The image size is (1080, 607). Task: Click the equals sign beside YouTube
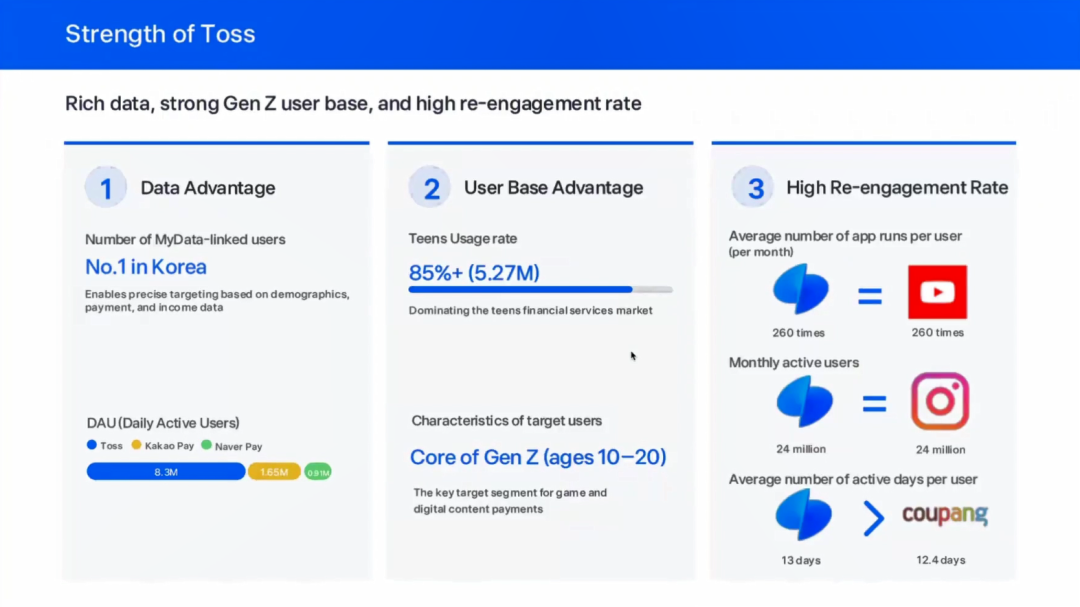tap(870, 297)
